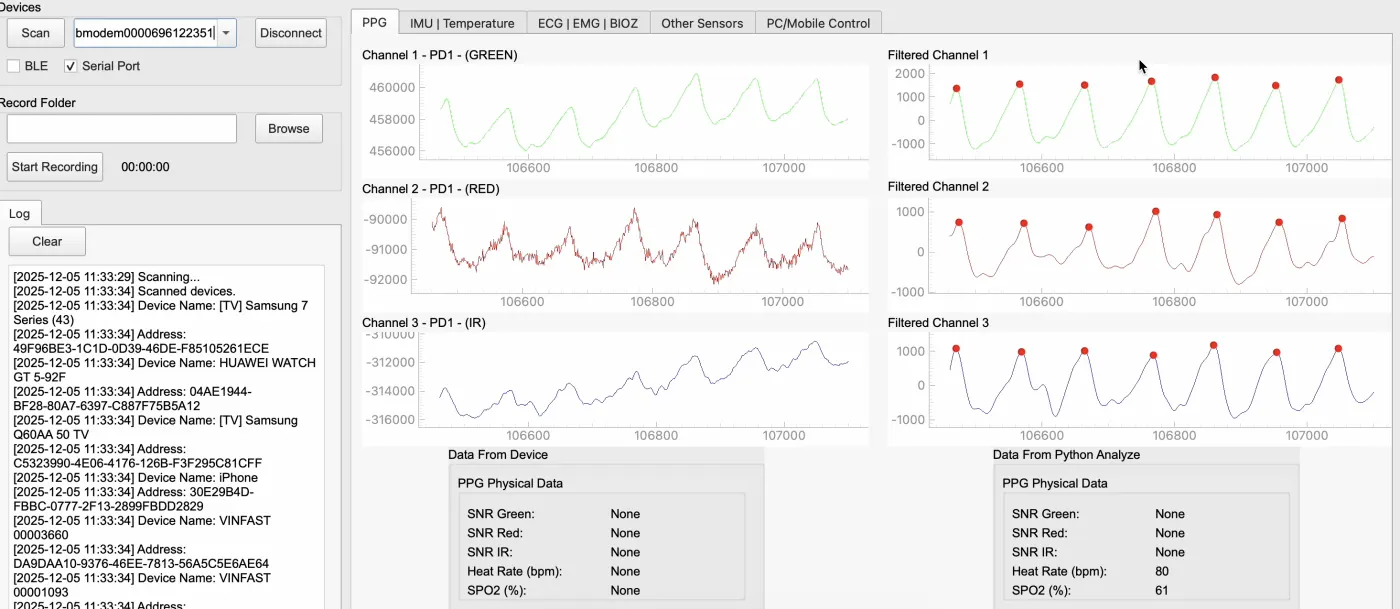Click SPO2 (%) label under Data From Device
The image size is (1400, 609).
[x=497, y=591]
